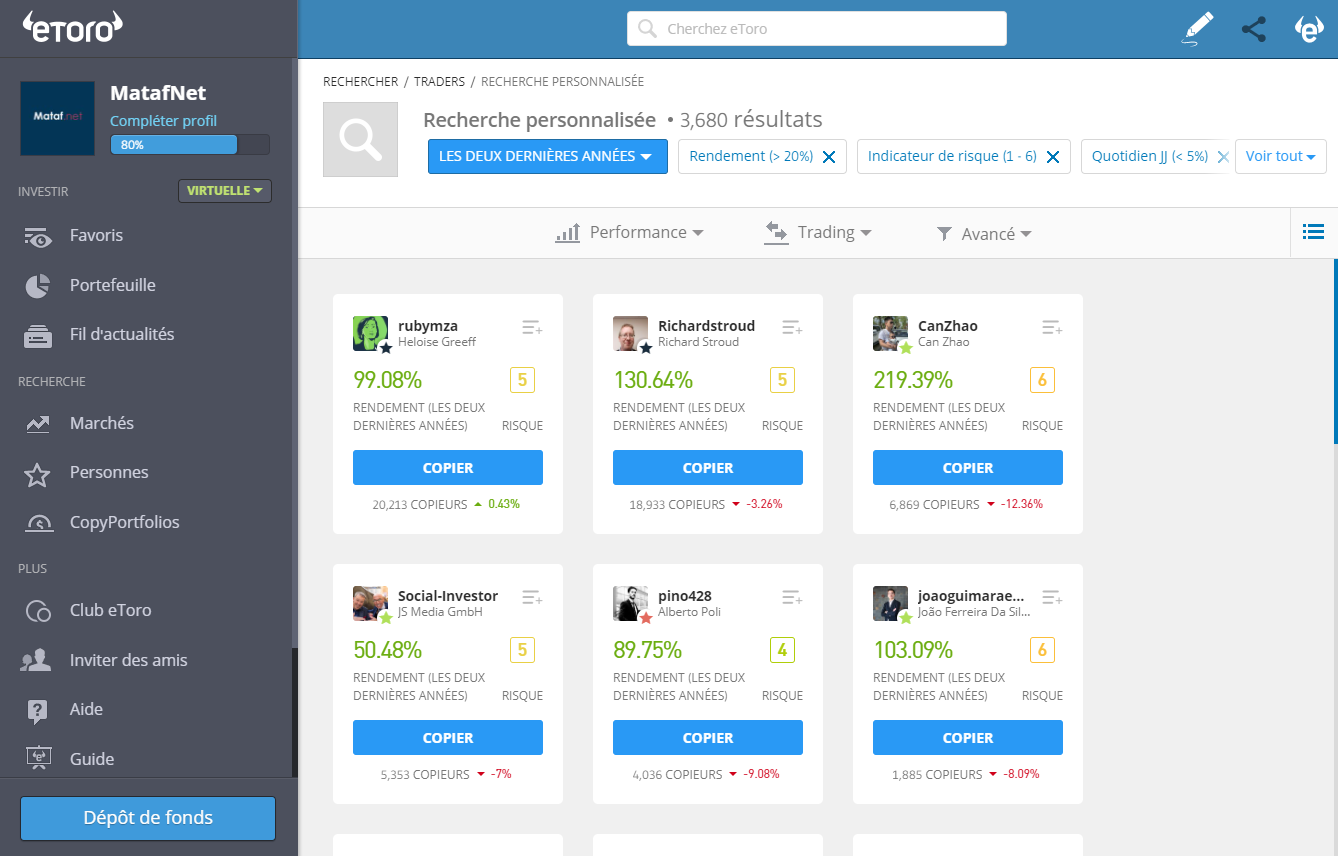1338x856 pixels.
Task: Expand Voir tout filters dropdown
Action: pos(1281,156)
